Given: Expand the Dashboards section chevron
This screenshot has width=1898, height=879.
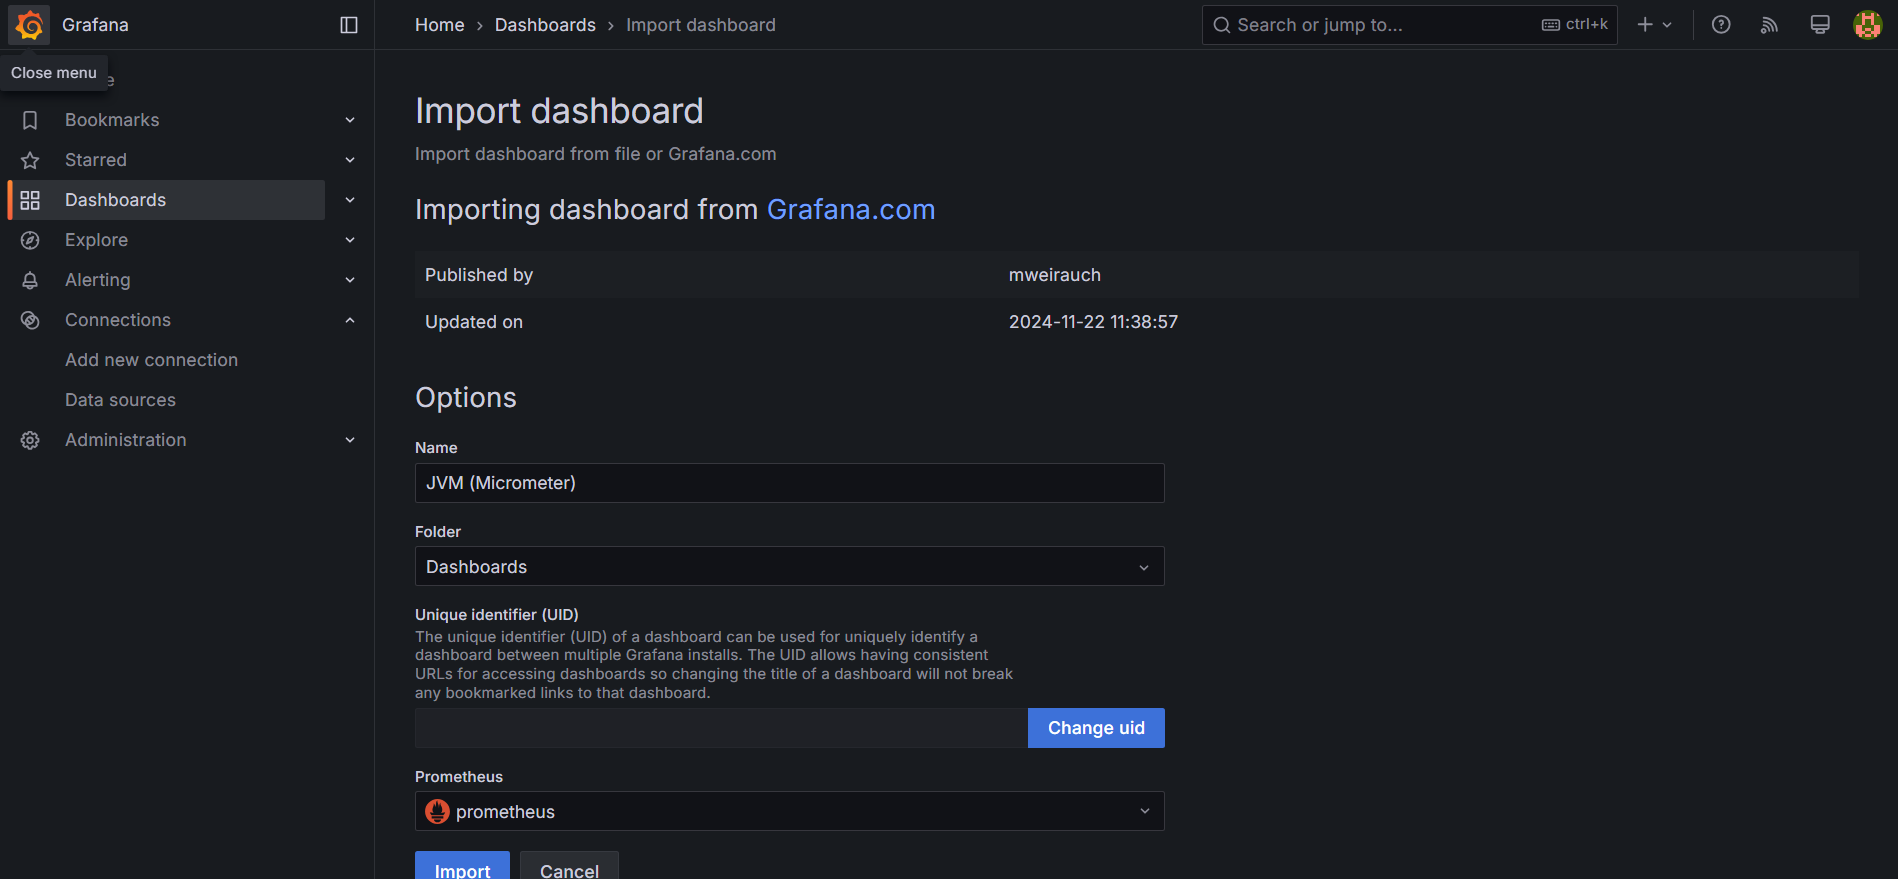Looking at the screenshot, I should [350, 200].
